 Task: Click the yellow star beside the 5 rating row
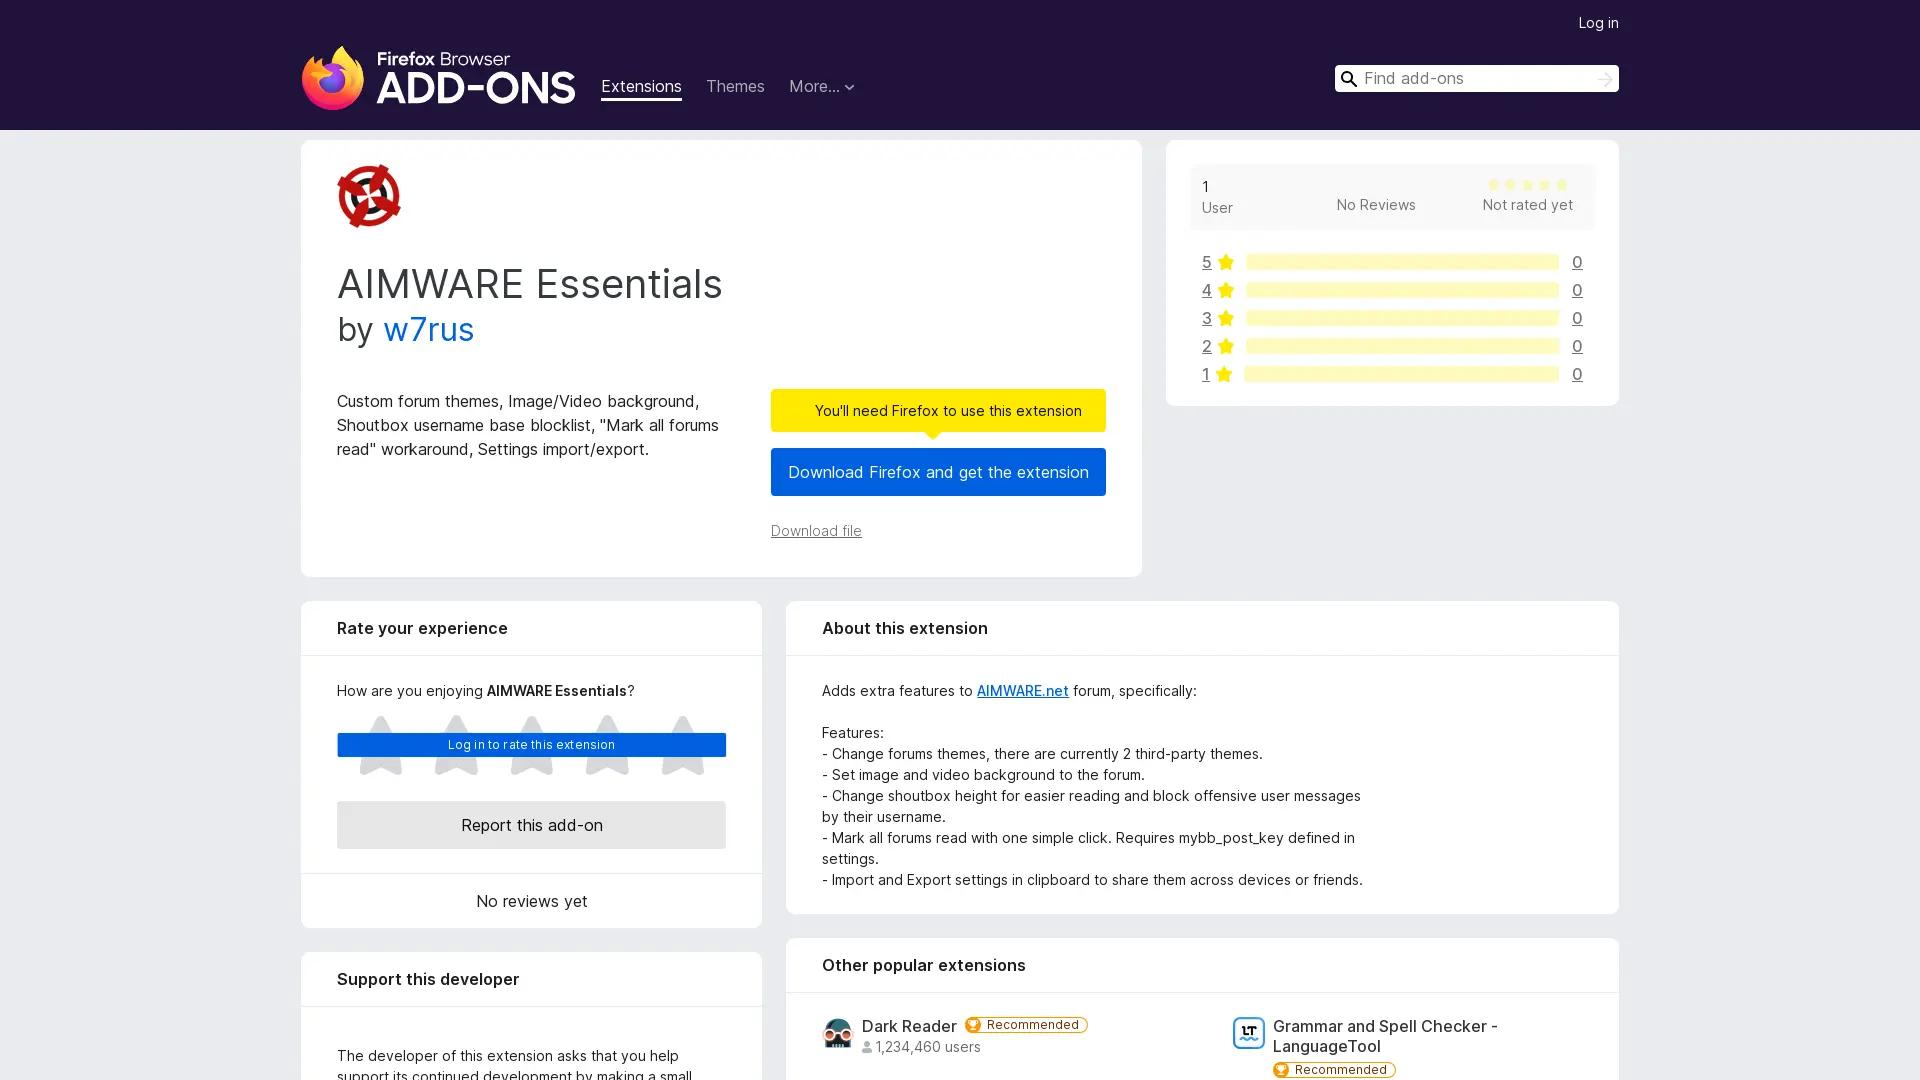click(x=1224, y=262)
